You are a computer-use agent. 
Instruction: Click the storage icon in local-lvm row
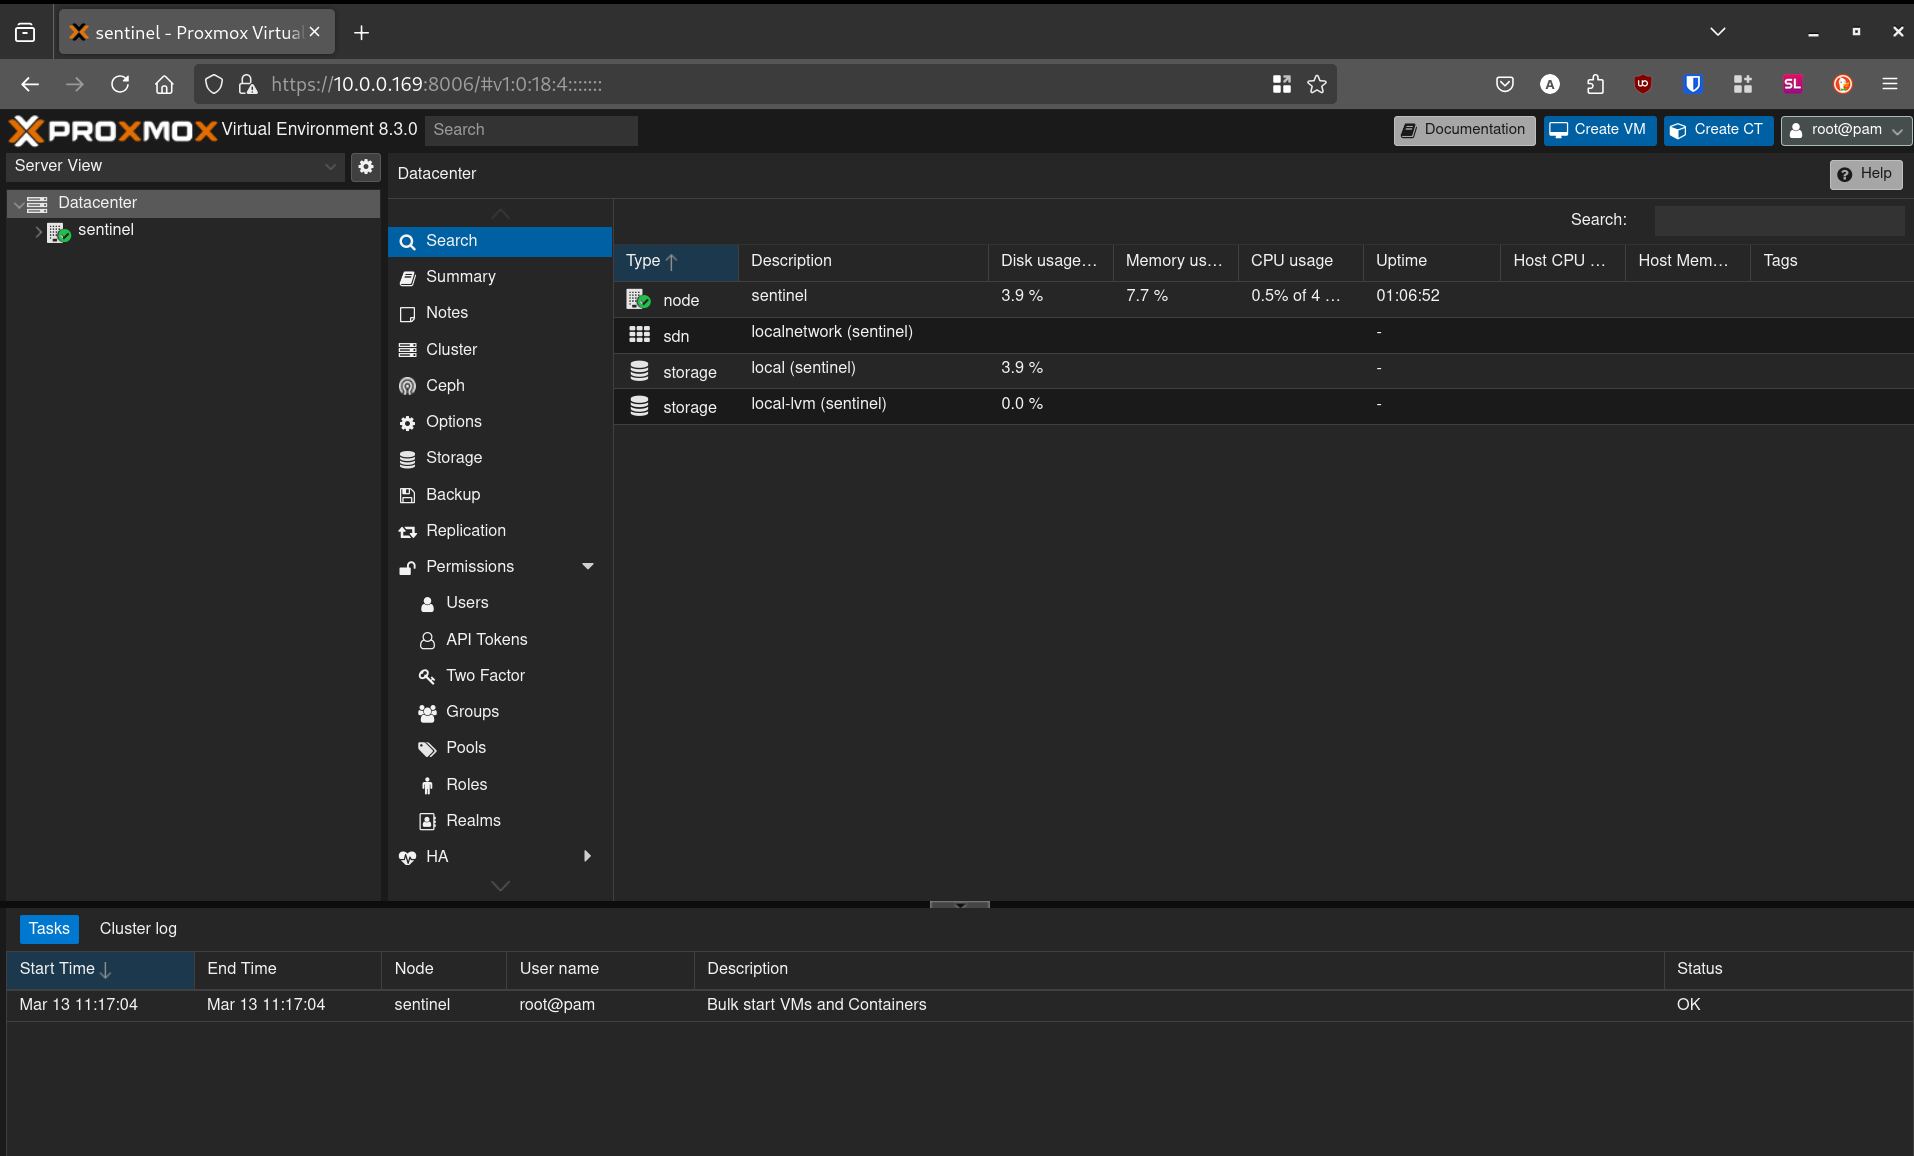click(639, 406)
